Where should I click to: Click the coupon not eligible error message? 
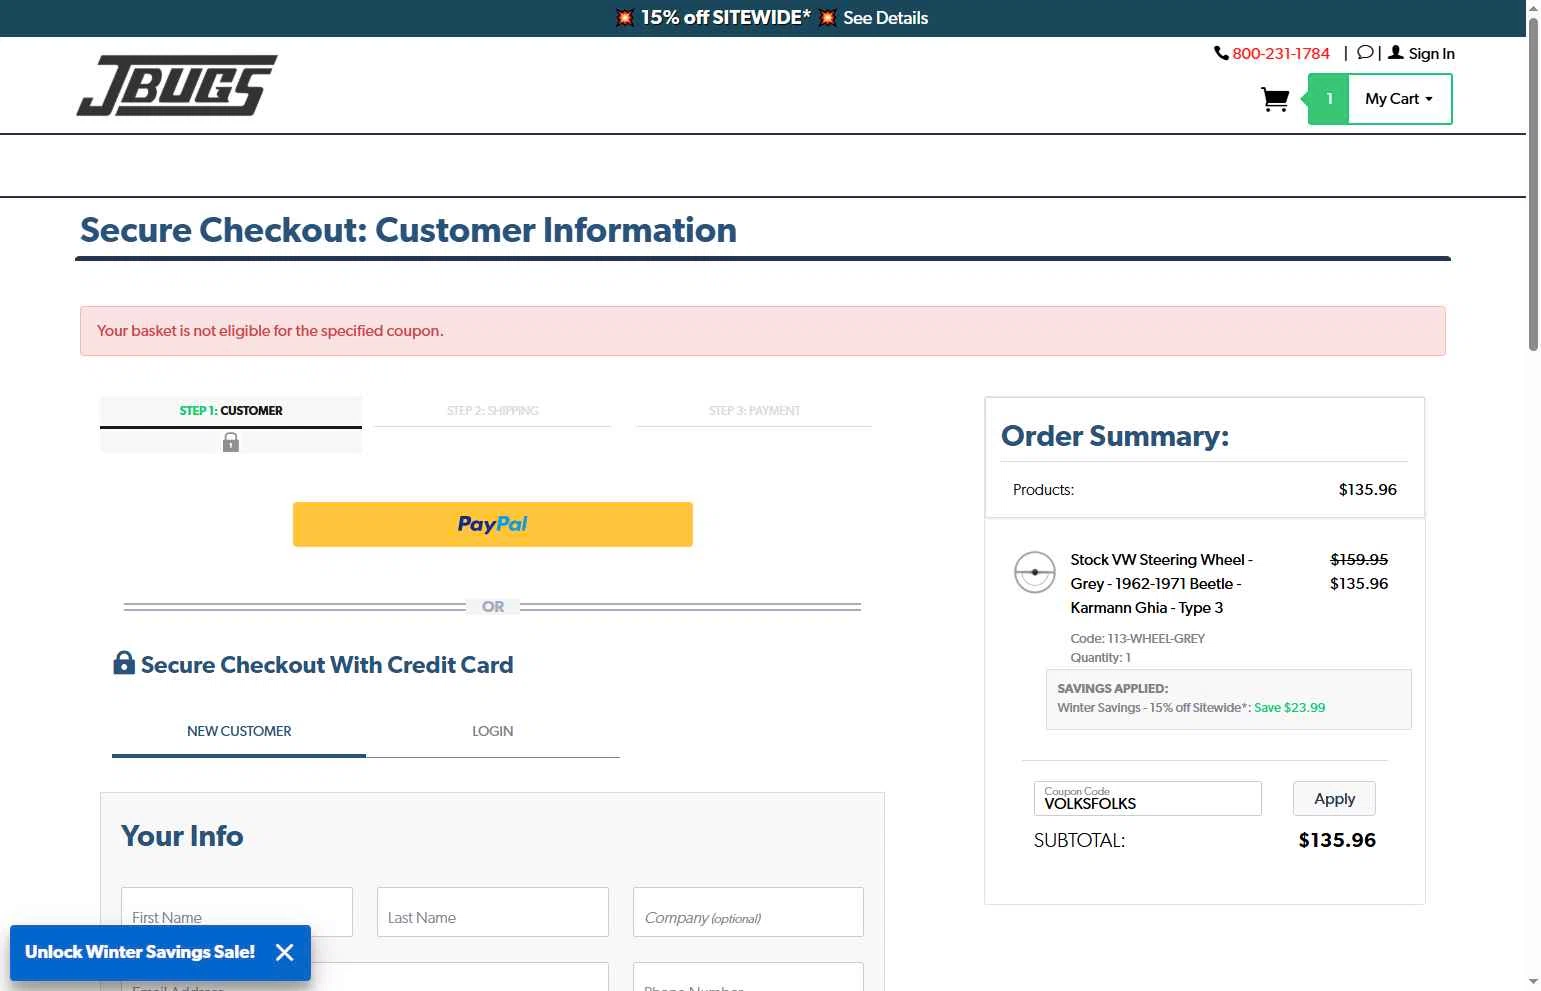click(270, 331)
